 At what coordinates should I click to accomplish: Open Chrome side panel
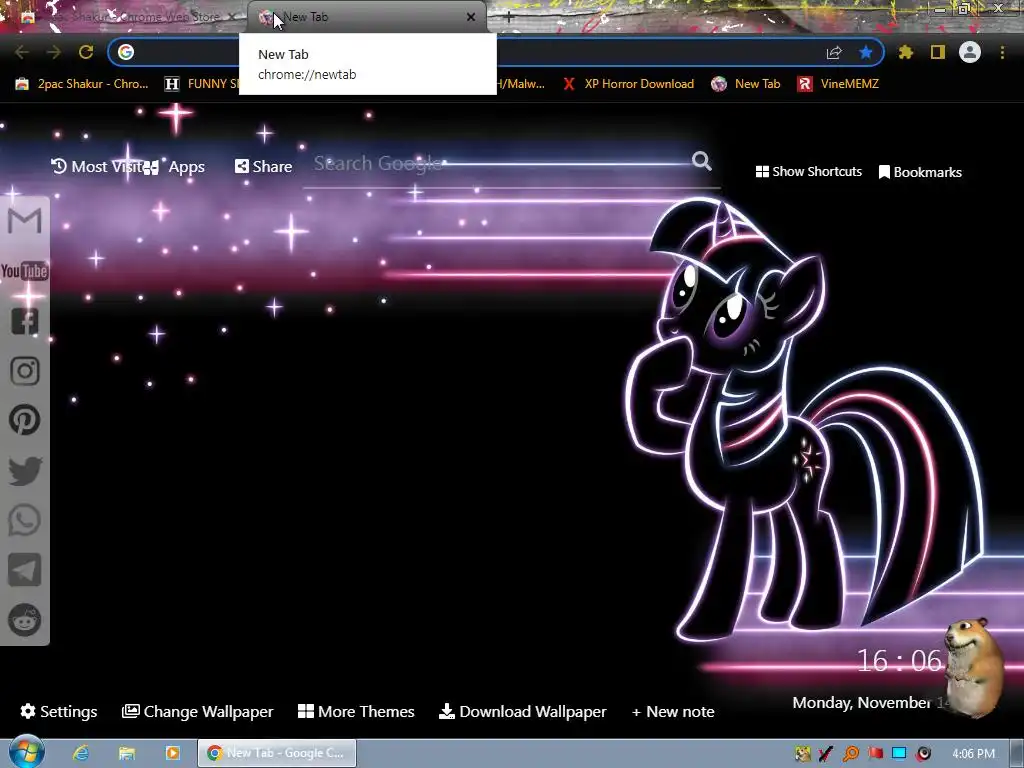click(x=938, y=52)
